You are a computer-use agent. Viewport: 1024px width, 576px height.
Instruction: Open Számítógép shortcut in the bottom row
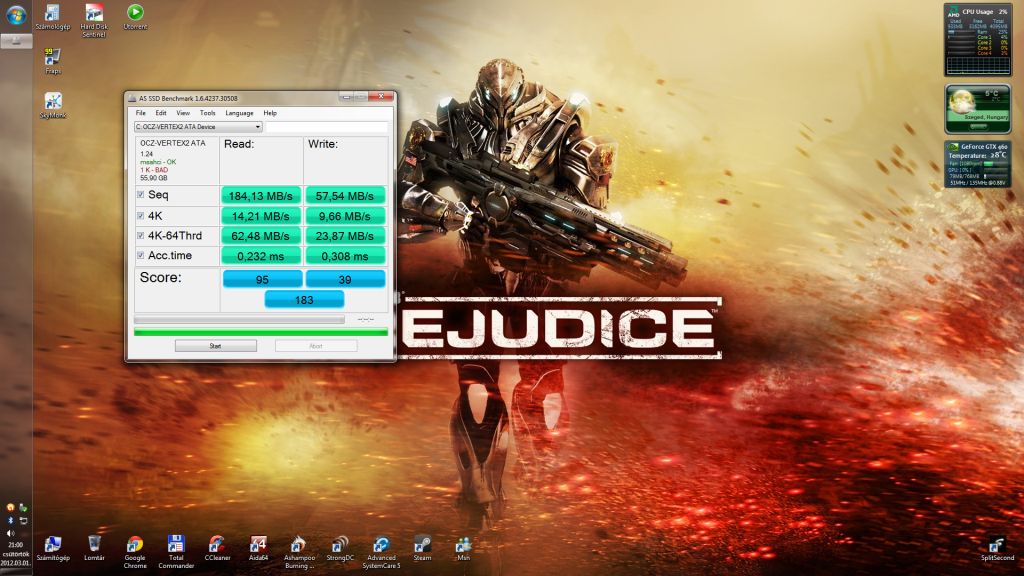pyautogui.click(x=53, y=549)
